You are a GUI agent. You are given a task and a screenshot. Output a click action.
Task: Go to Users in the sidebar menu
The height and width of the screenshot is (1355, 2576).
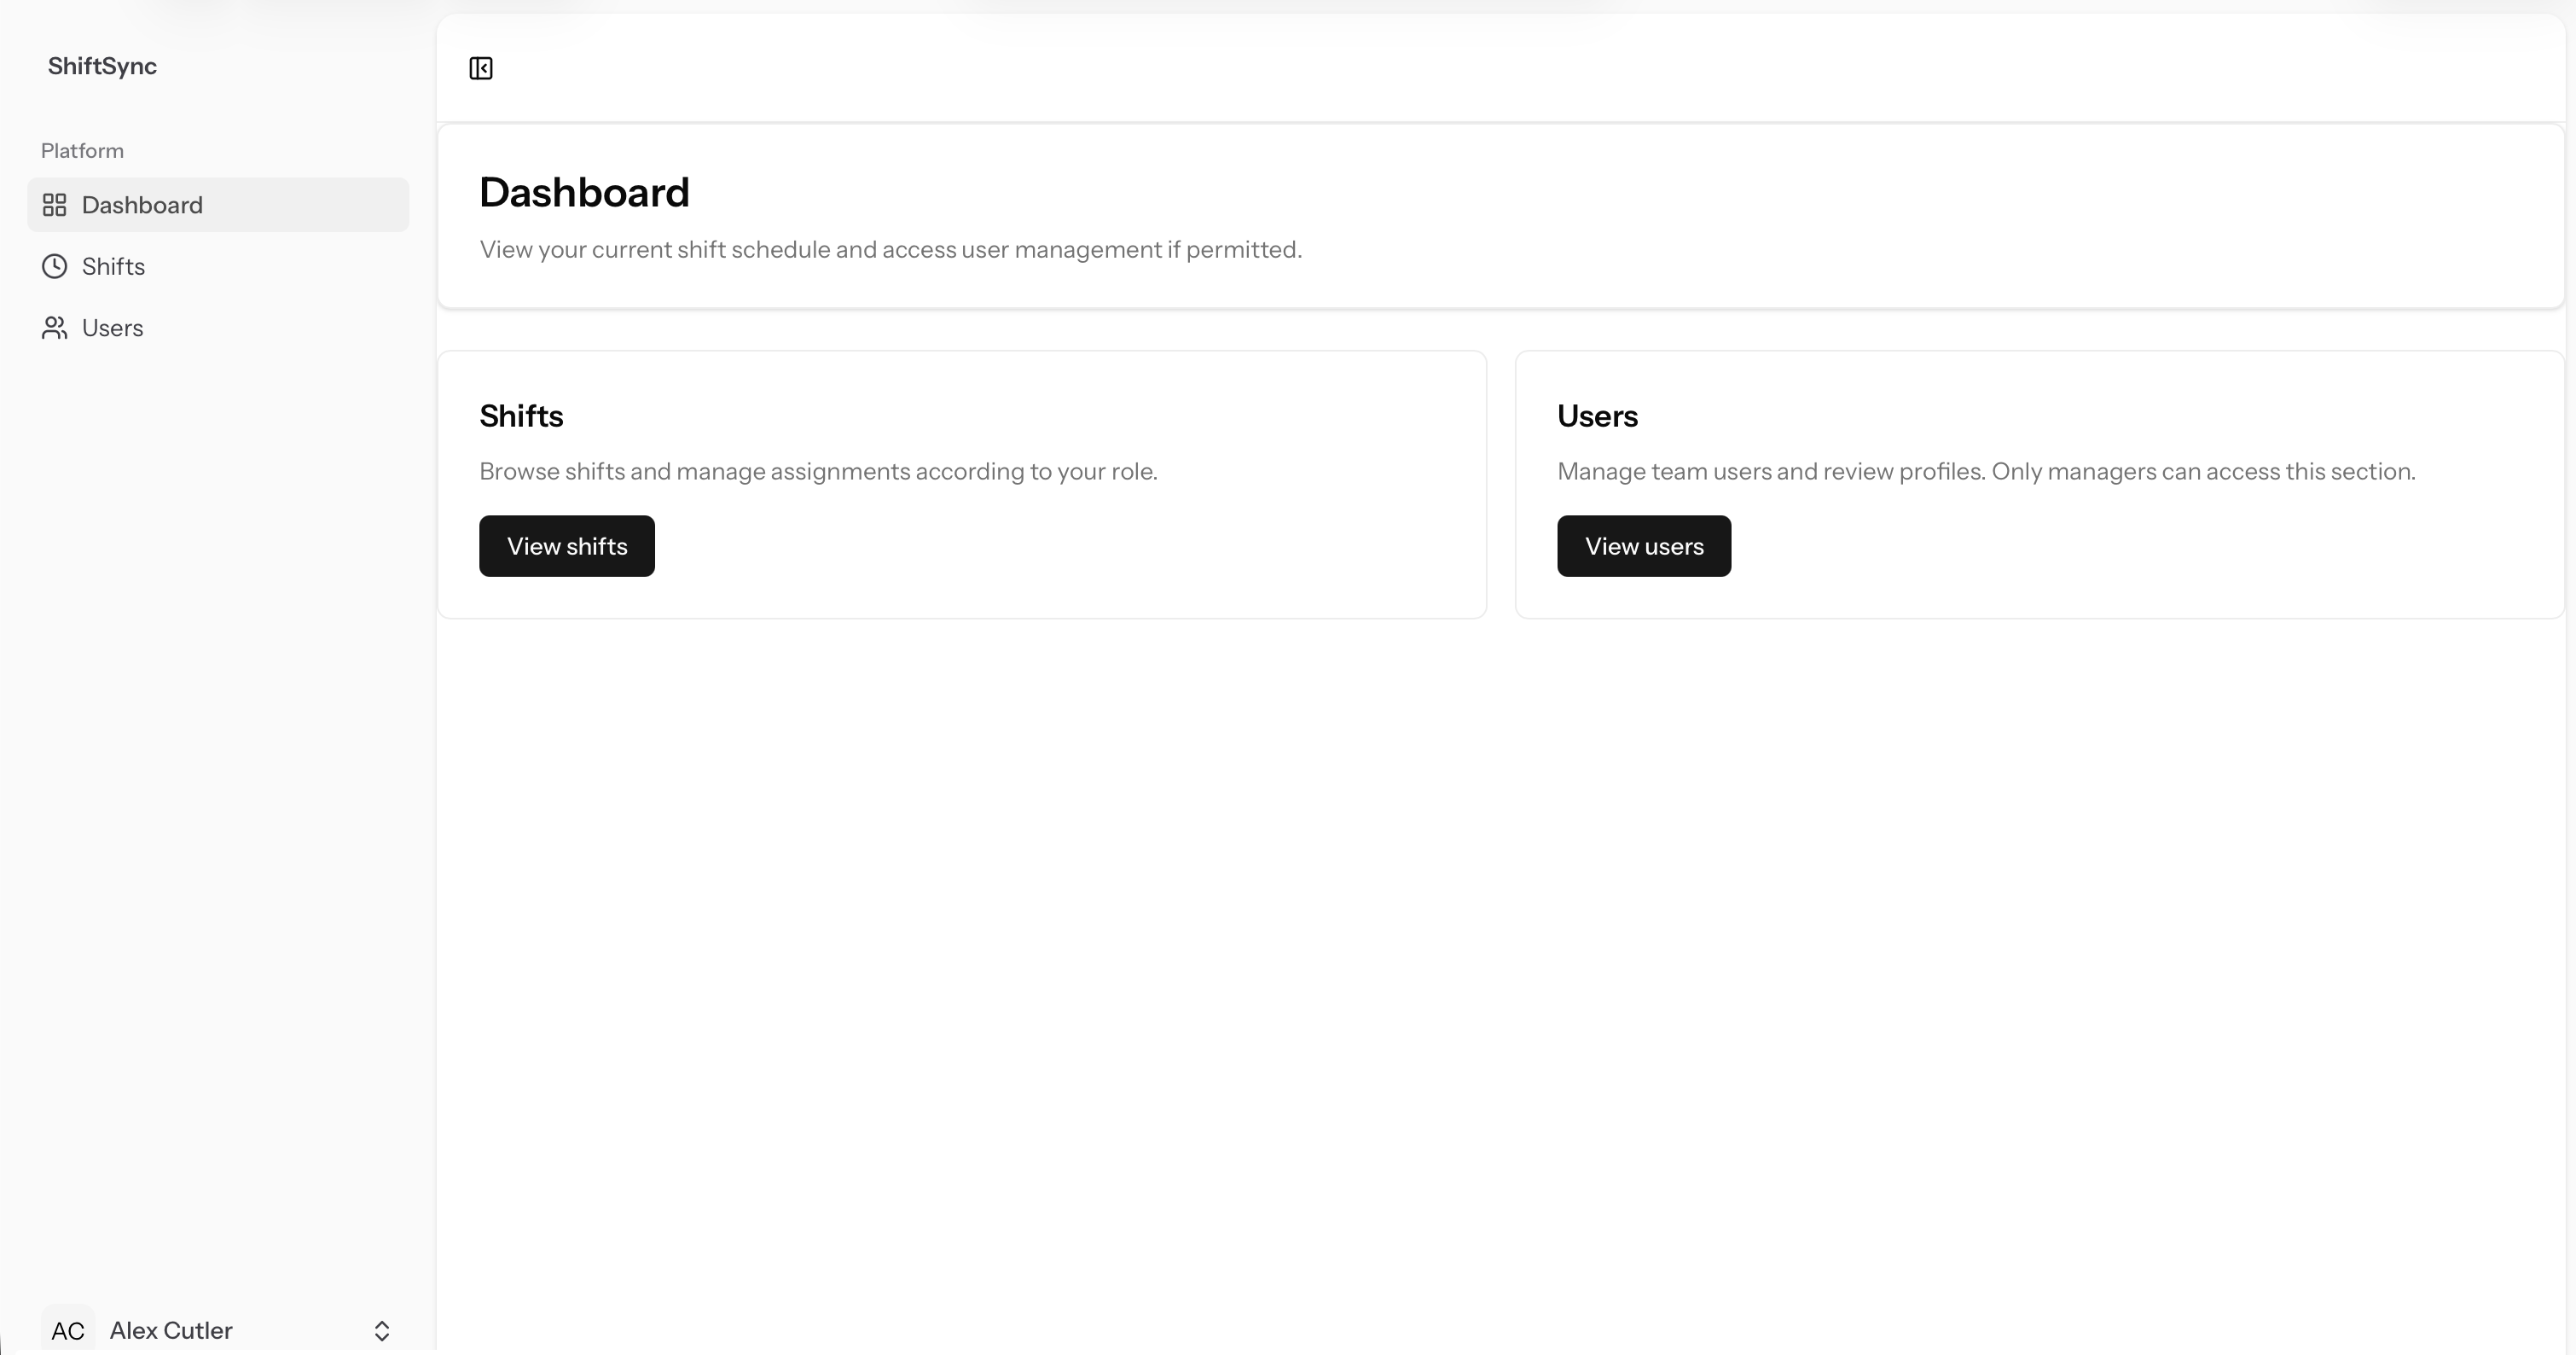218,328
